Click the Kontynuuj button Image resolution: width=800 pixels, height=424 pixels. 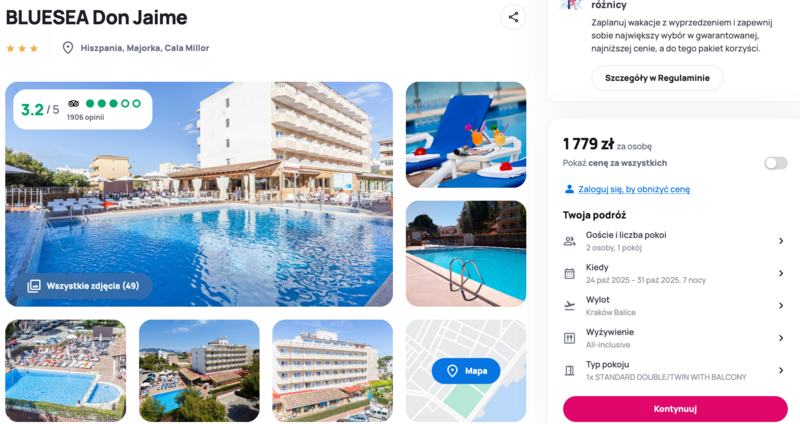pyautogui.click(x=675, y=409)
